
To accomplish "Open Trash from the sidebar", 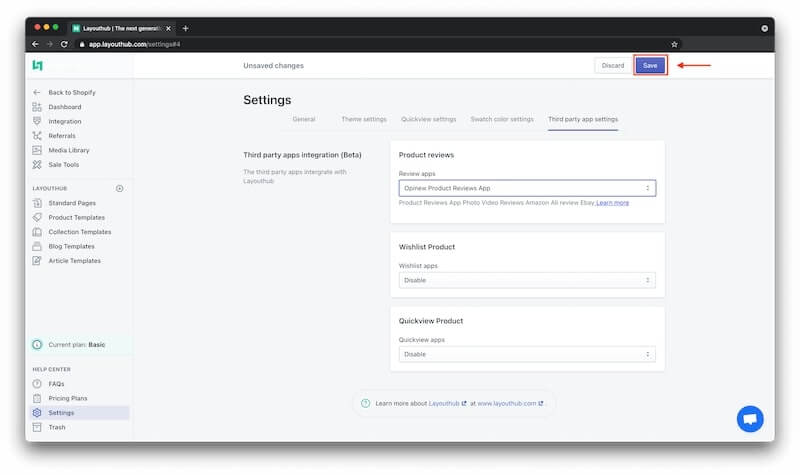I will click(x=57, y=427).
